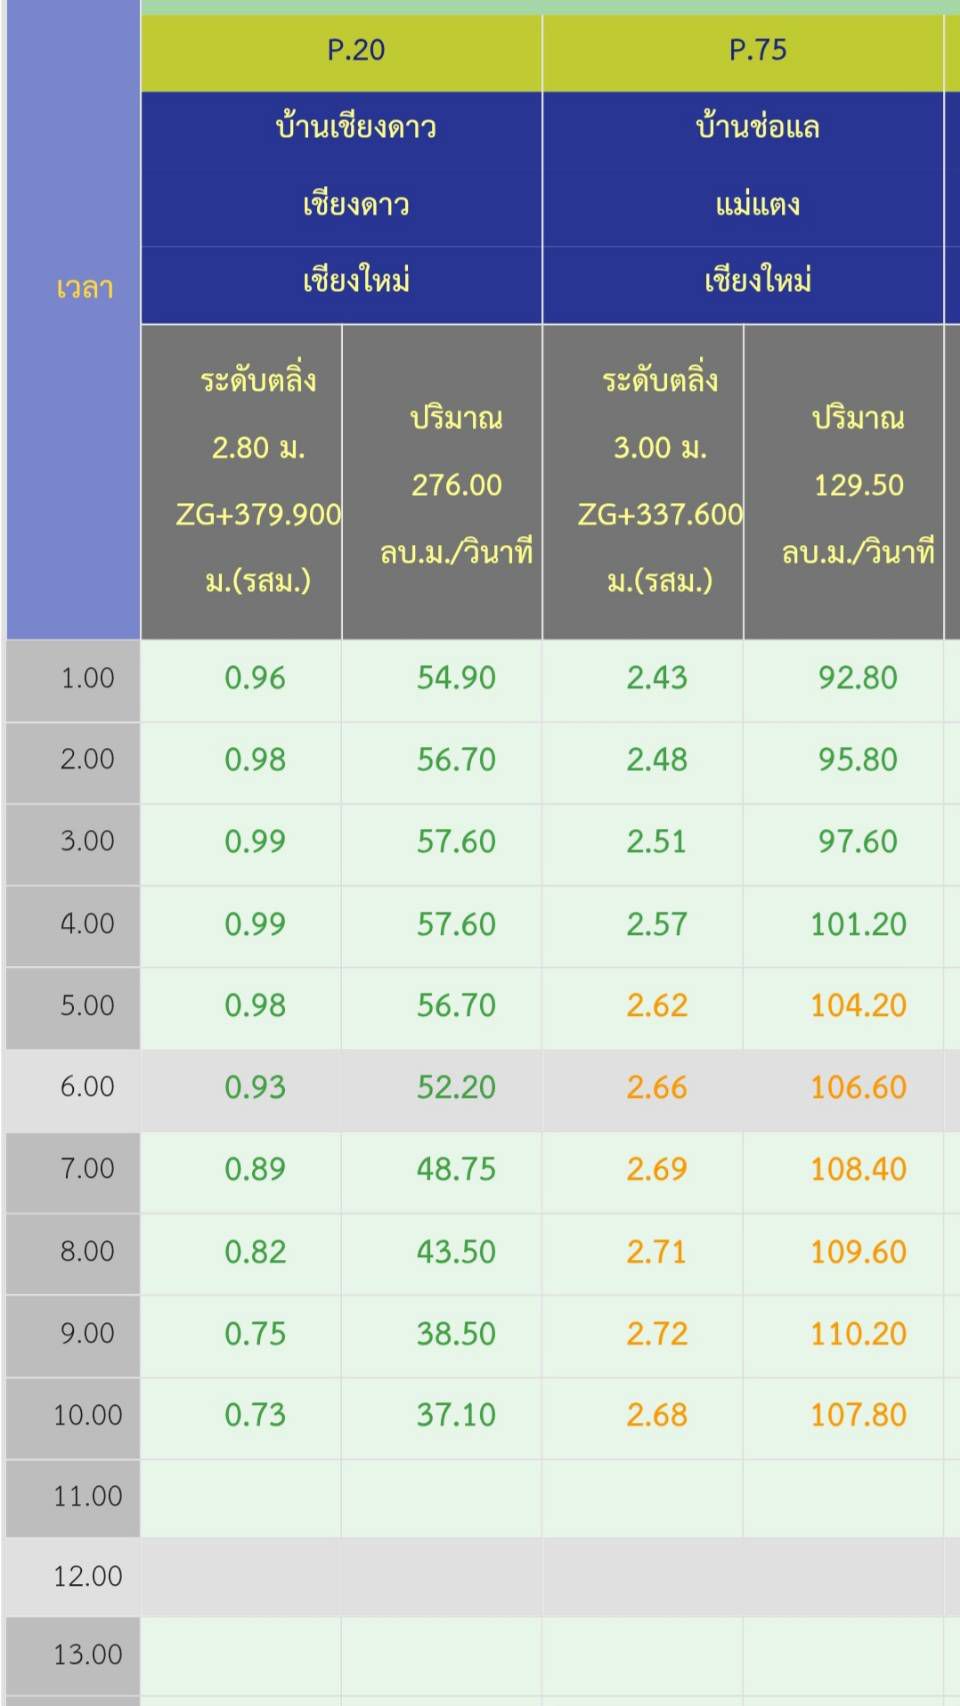Click the 110.20 discharge value

click(x=858, y=1333)
